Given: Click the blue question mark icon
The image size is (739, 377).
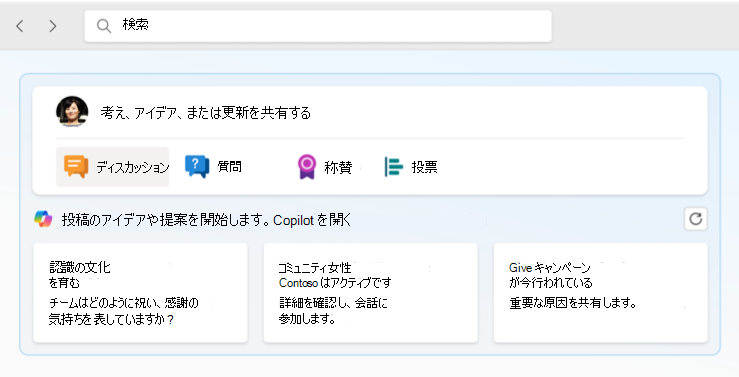Looking at the screenshot, I should tap(197, 166).
